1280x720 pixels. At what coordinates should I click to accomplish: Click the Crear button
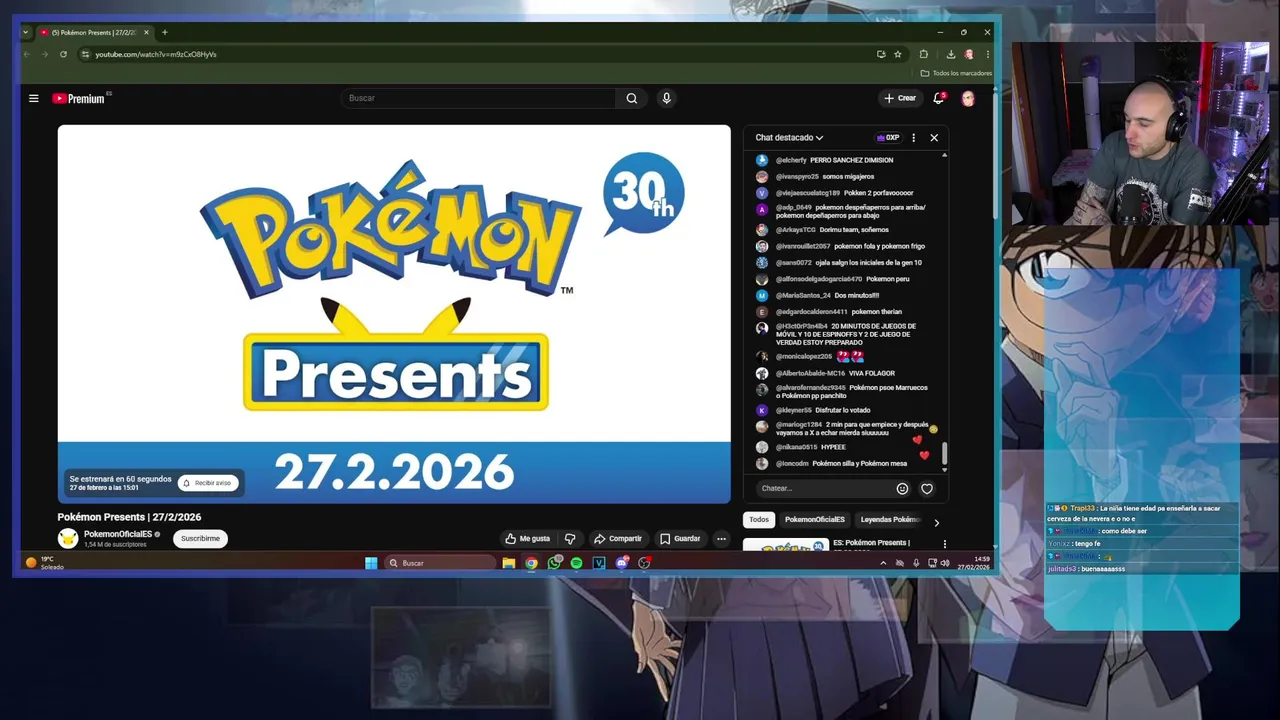900,98
